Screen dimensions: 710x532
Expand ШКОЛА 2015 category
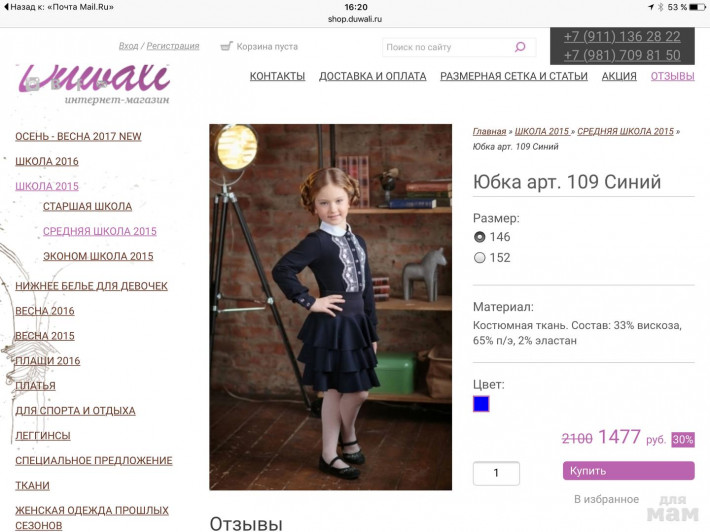tap(47, 186)
